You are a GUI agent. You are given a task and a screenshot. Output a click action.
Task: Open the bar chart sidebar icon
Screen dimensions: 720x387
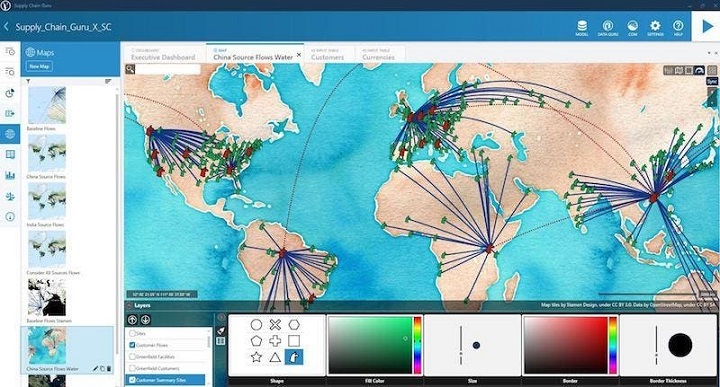coord(10,175)
